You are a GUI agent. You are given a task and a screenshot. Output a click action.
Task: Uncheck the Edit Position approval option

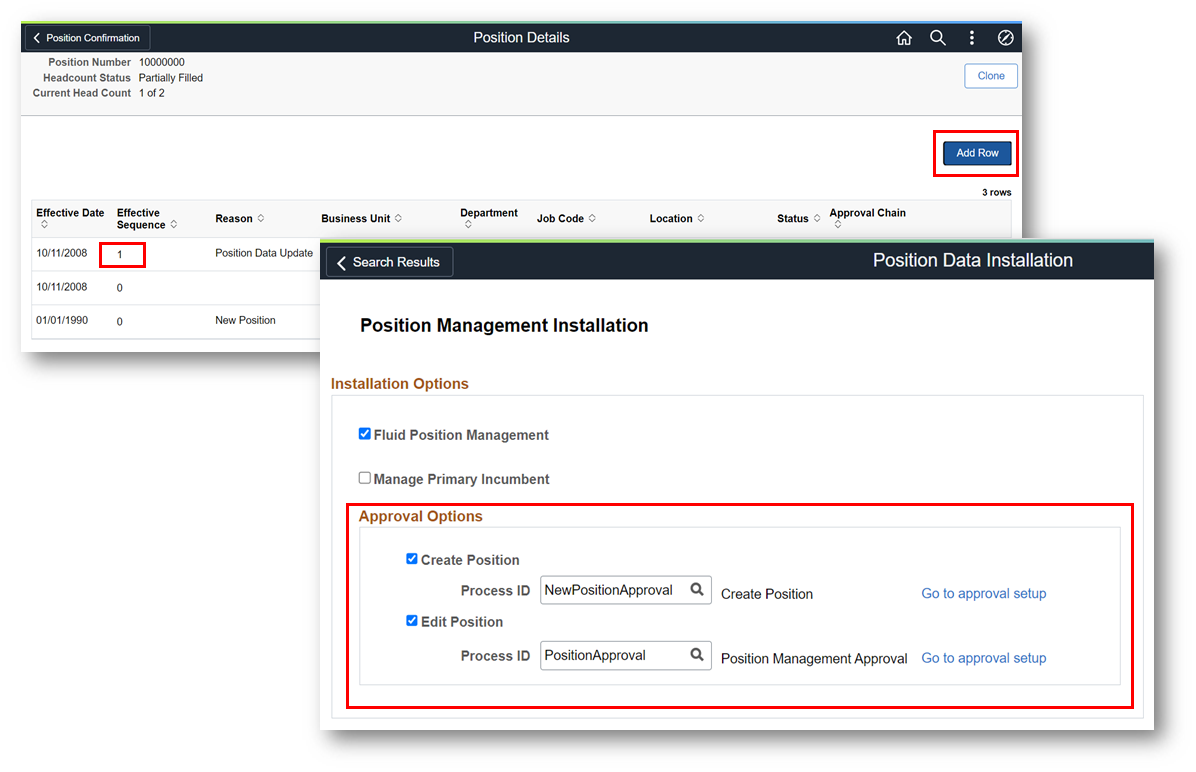click(x=412, y=620)
